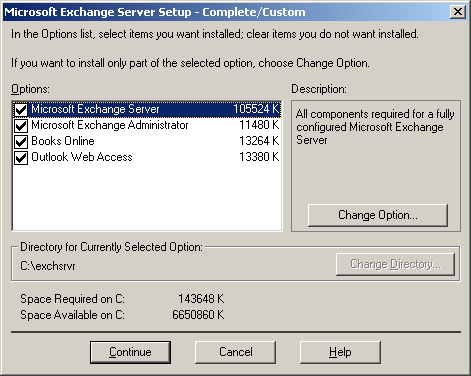Click the Description: label
The height and width of the screenshot is (376, 471).
coord(319,89)
